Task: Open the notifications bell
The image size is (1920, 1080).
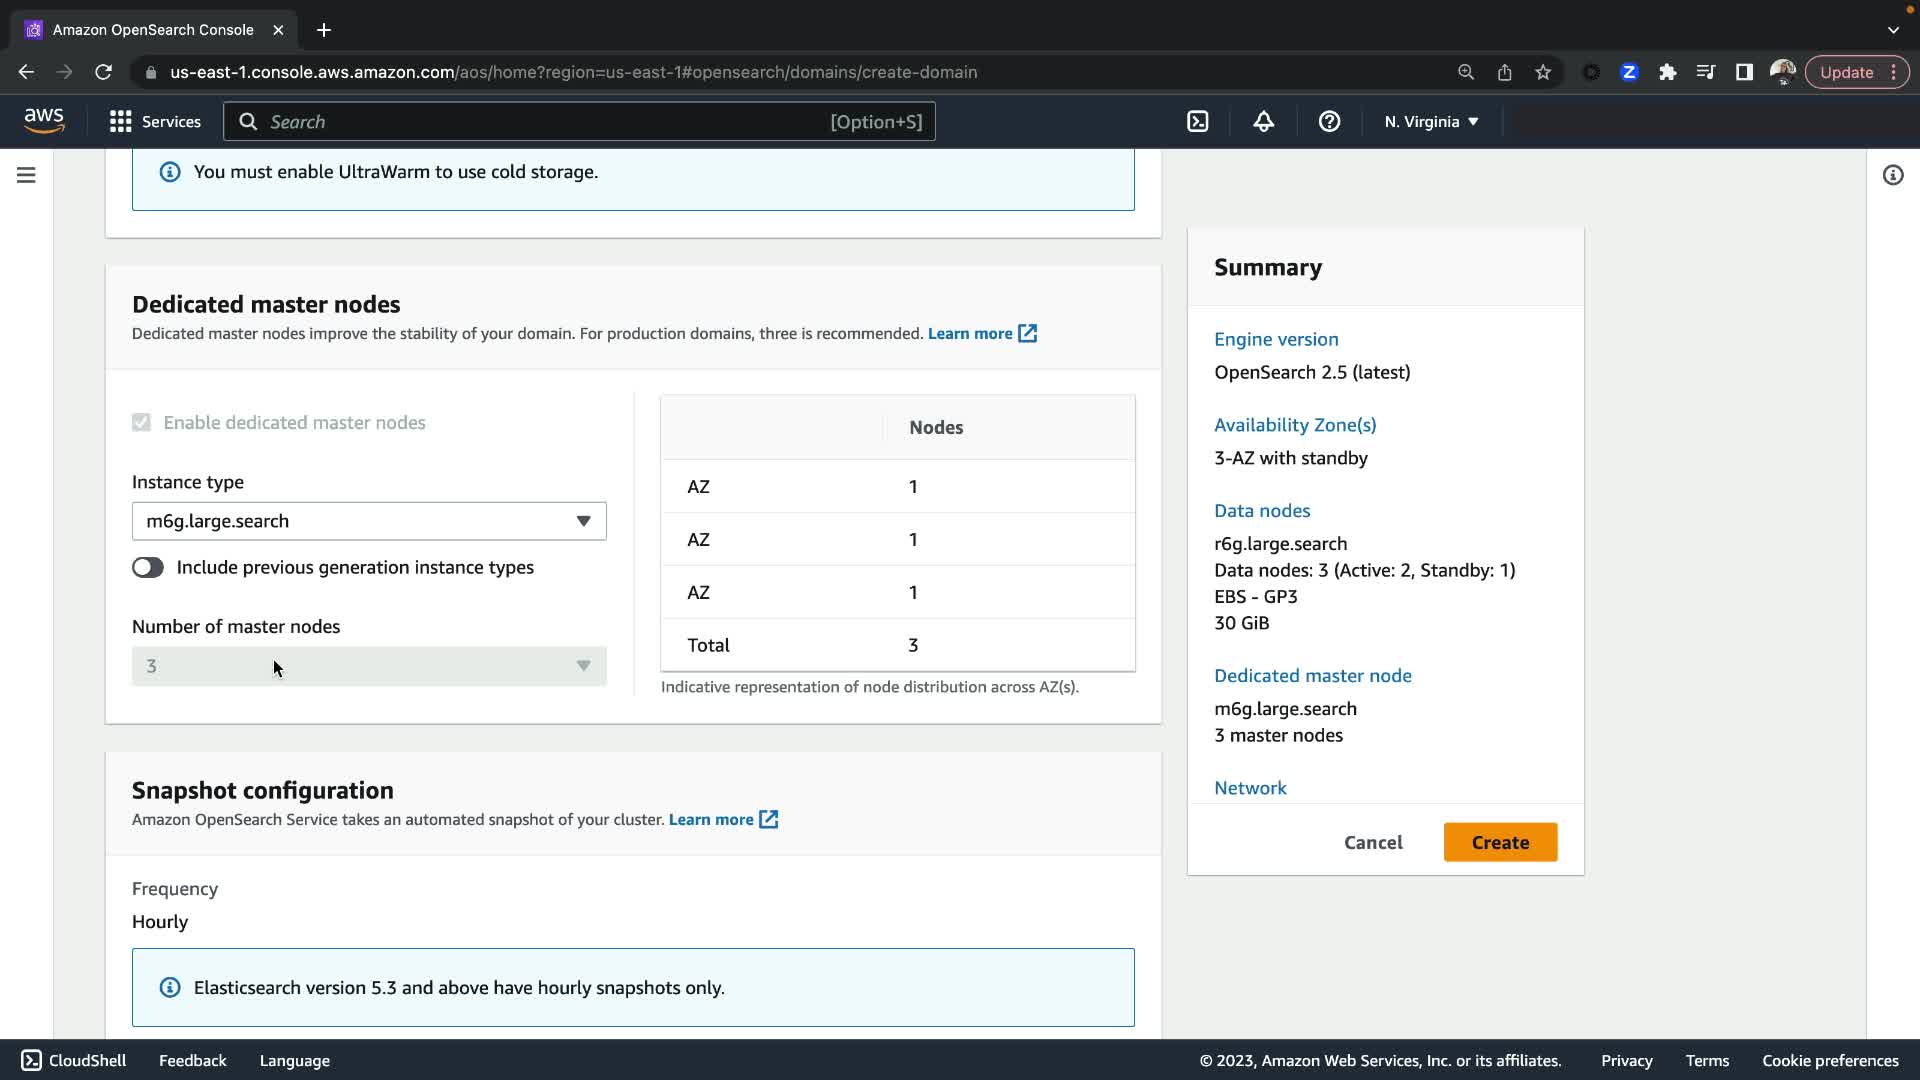Action: coord(1263,121)
